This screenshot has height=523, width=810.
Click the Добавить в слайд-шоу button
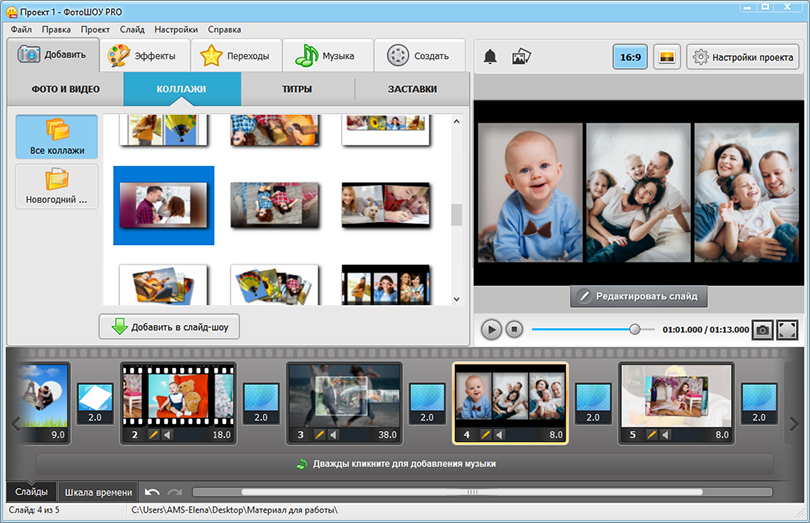[x=169, y=326]
